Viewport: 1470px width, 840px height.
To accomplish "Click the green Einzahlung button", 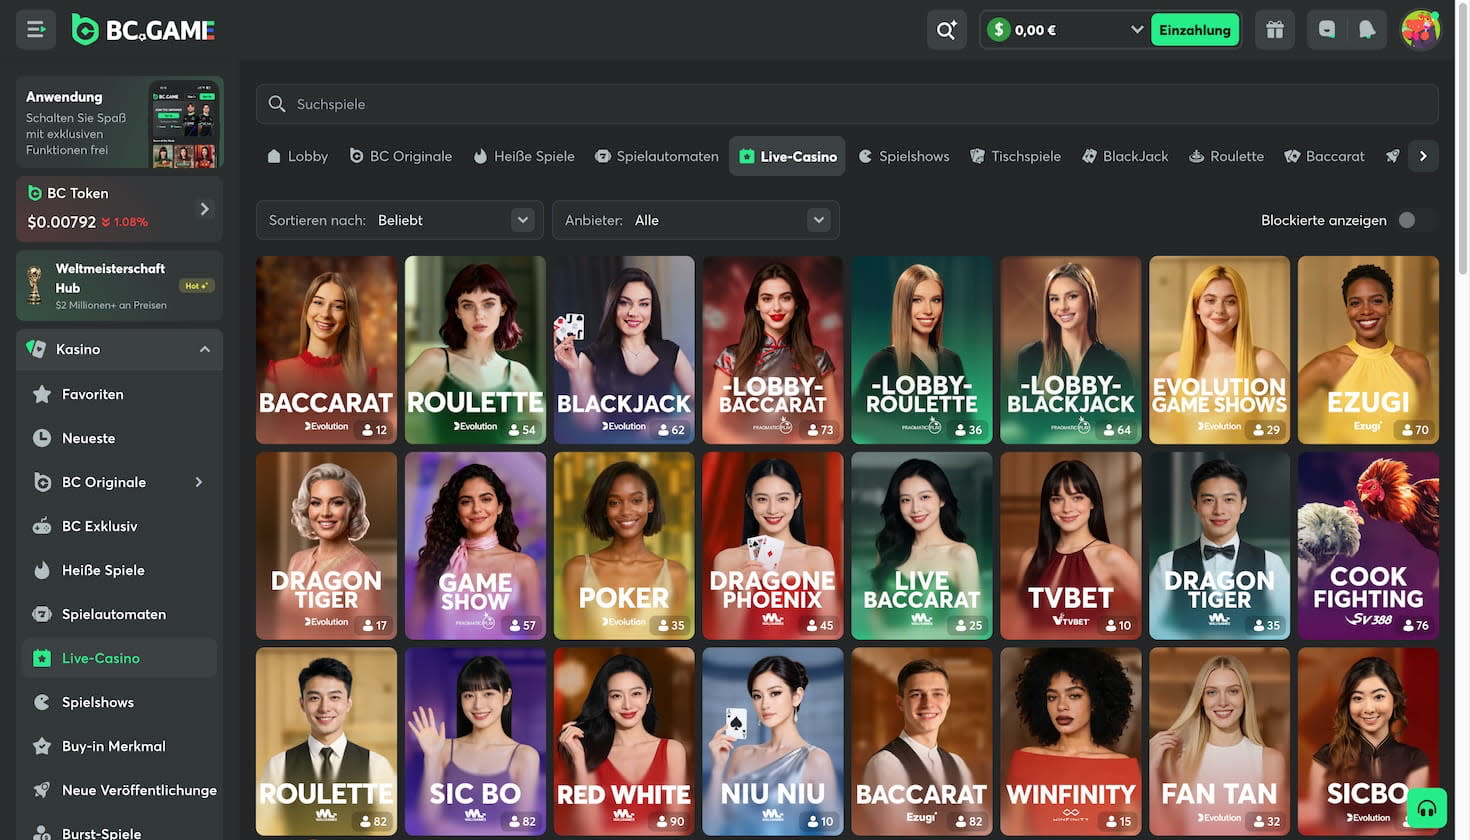I will [1195, 30].
